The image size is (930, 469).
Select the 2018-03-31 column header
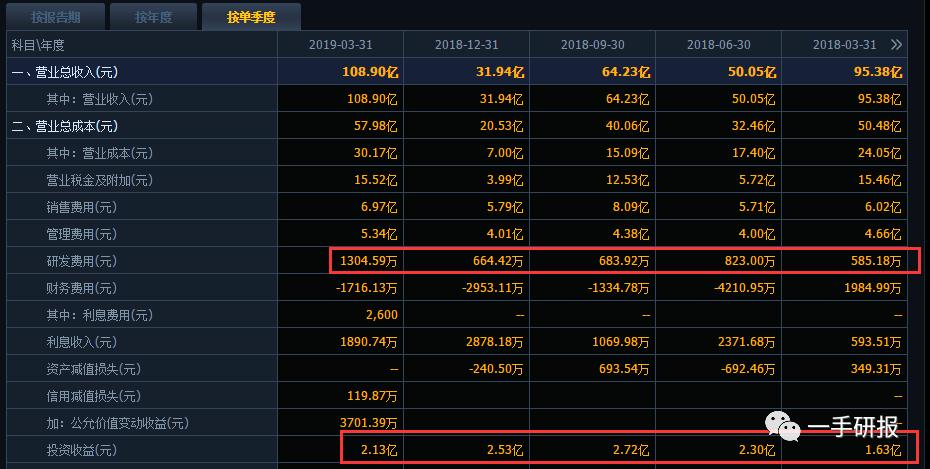point(845,45)
